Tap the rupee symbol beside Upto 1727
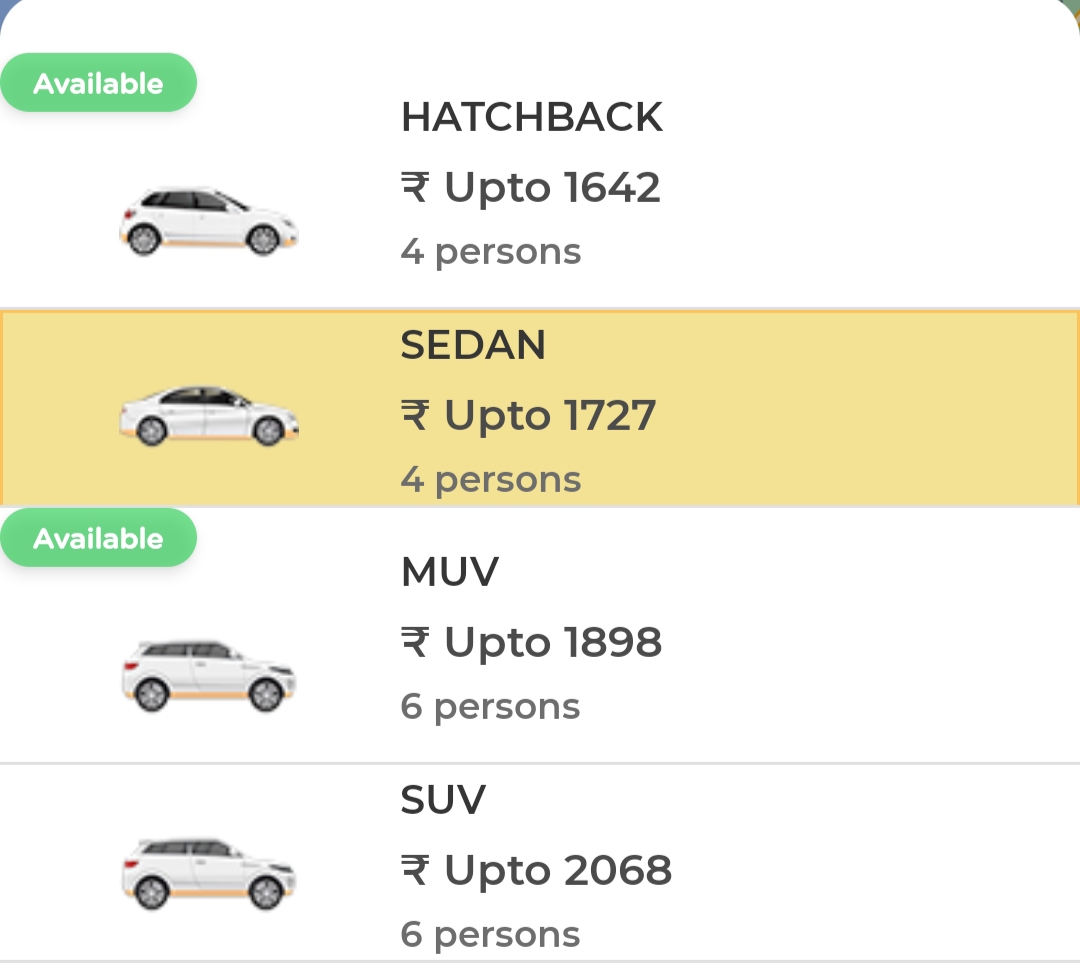Screen dimensions: 1080x968 415,415
